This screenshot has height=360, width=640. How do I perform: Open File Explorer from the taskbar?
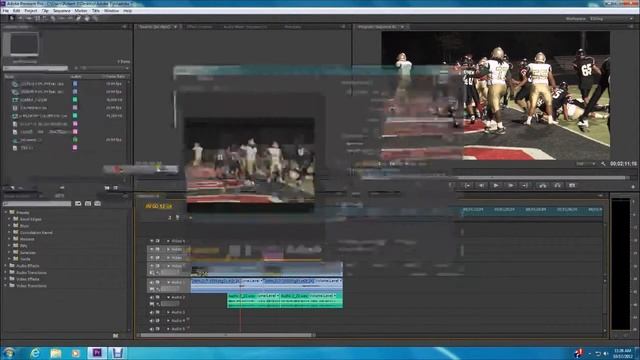[56, 353]
